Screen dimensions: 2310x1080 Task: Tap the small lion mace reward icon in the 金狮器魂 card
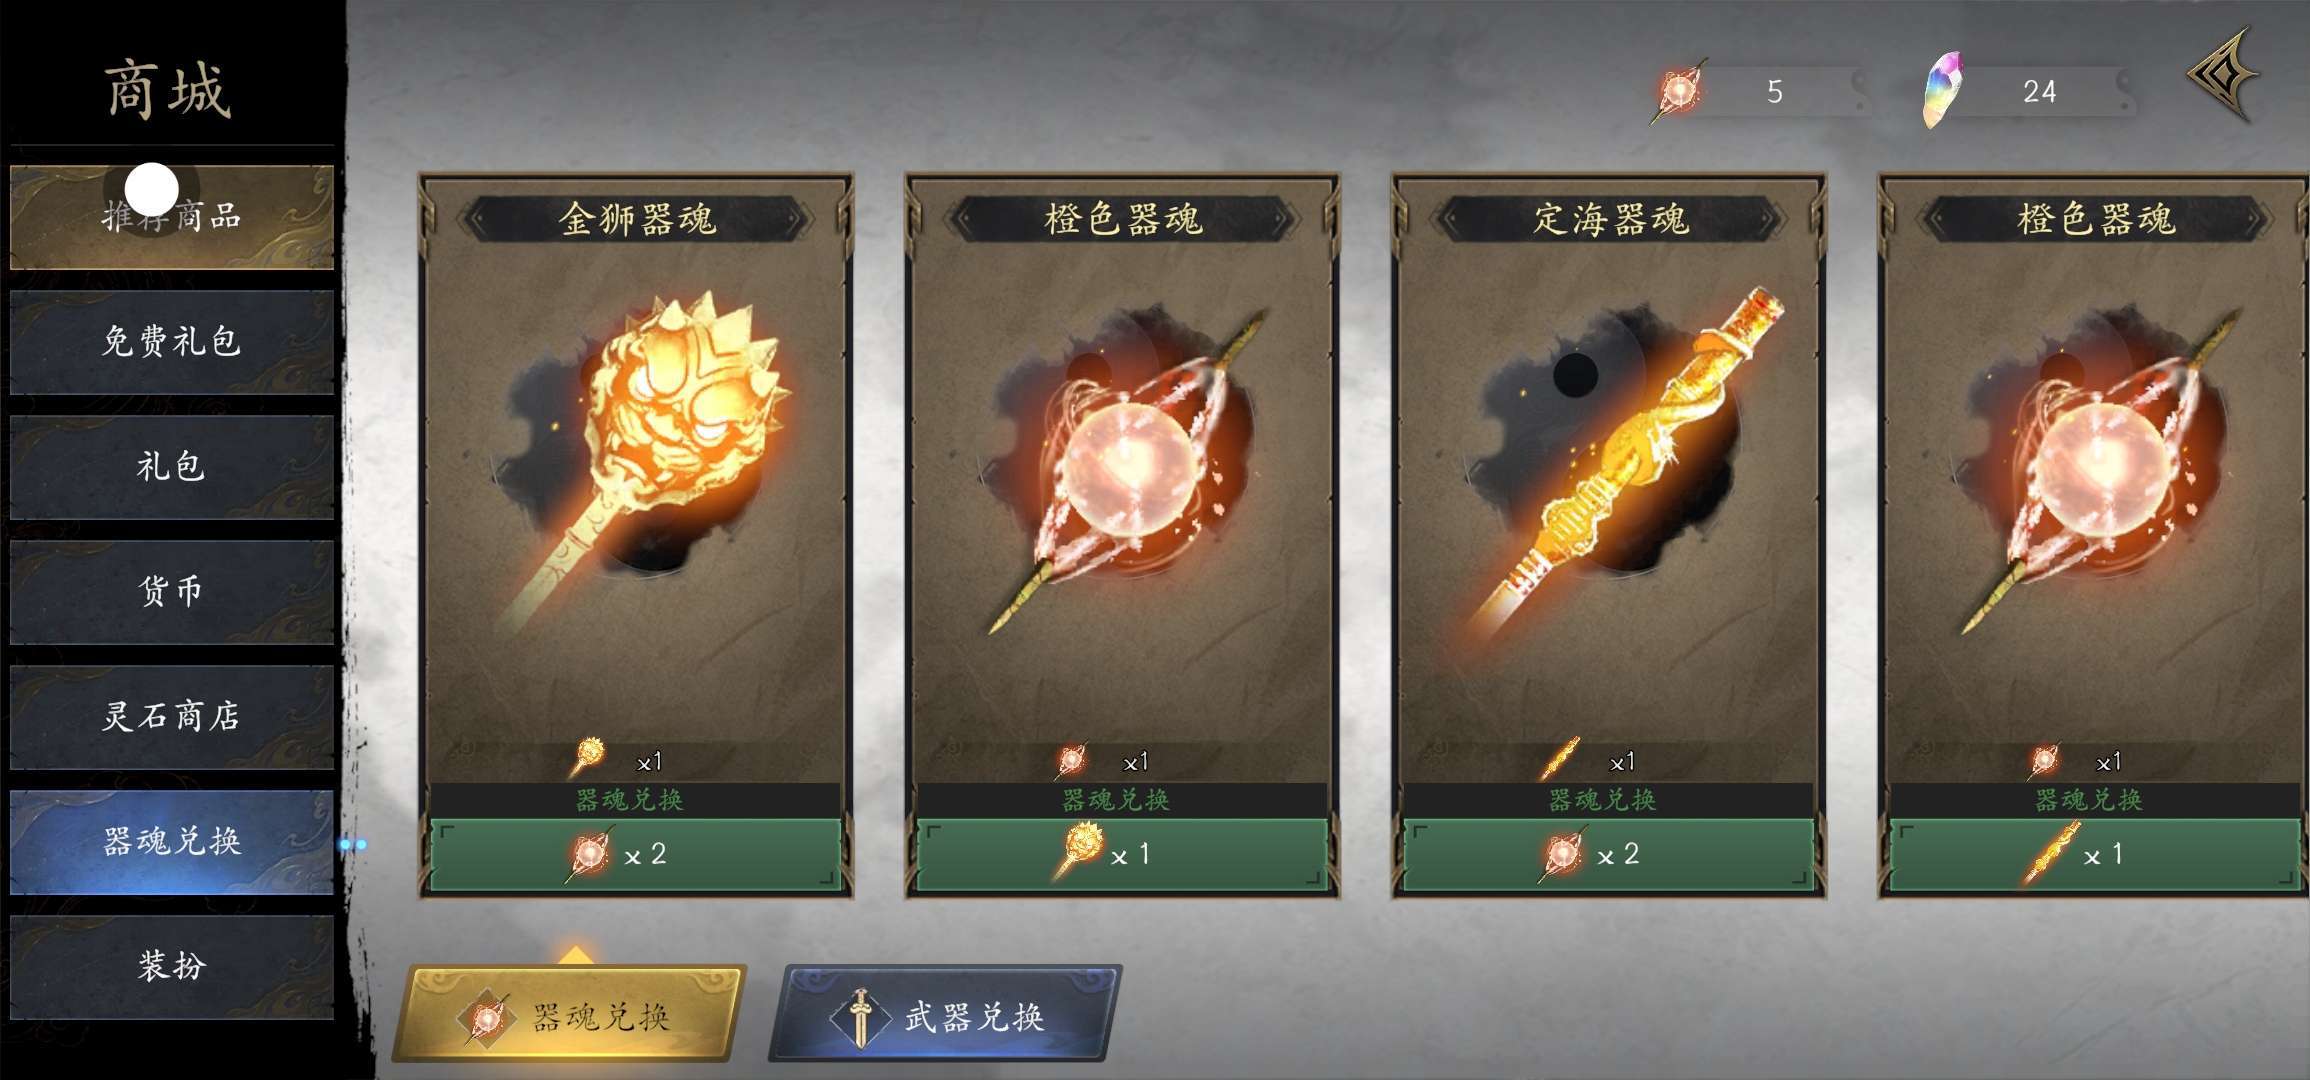[x=588, y=758]
